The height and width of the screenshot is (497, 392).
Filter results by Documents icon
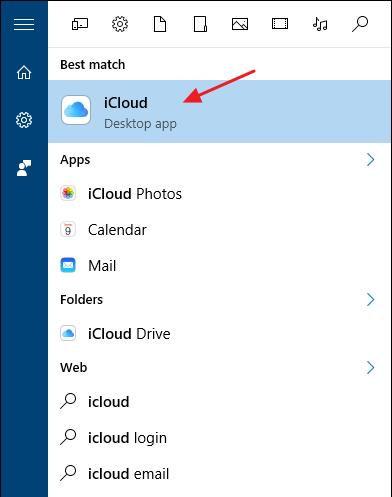pyautogui.click(x=160, y=24)
